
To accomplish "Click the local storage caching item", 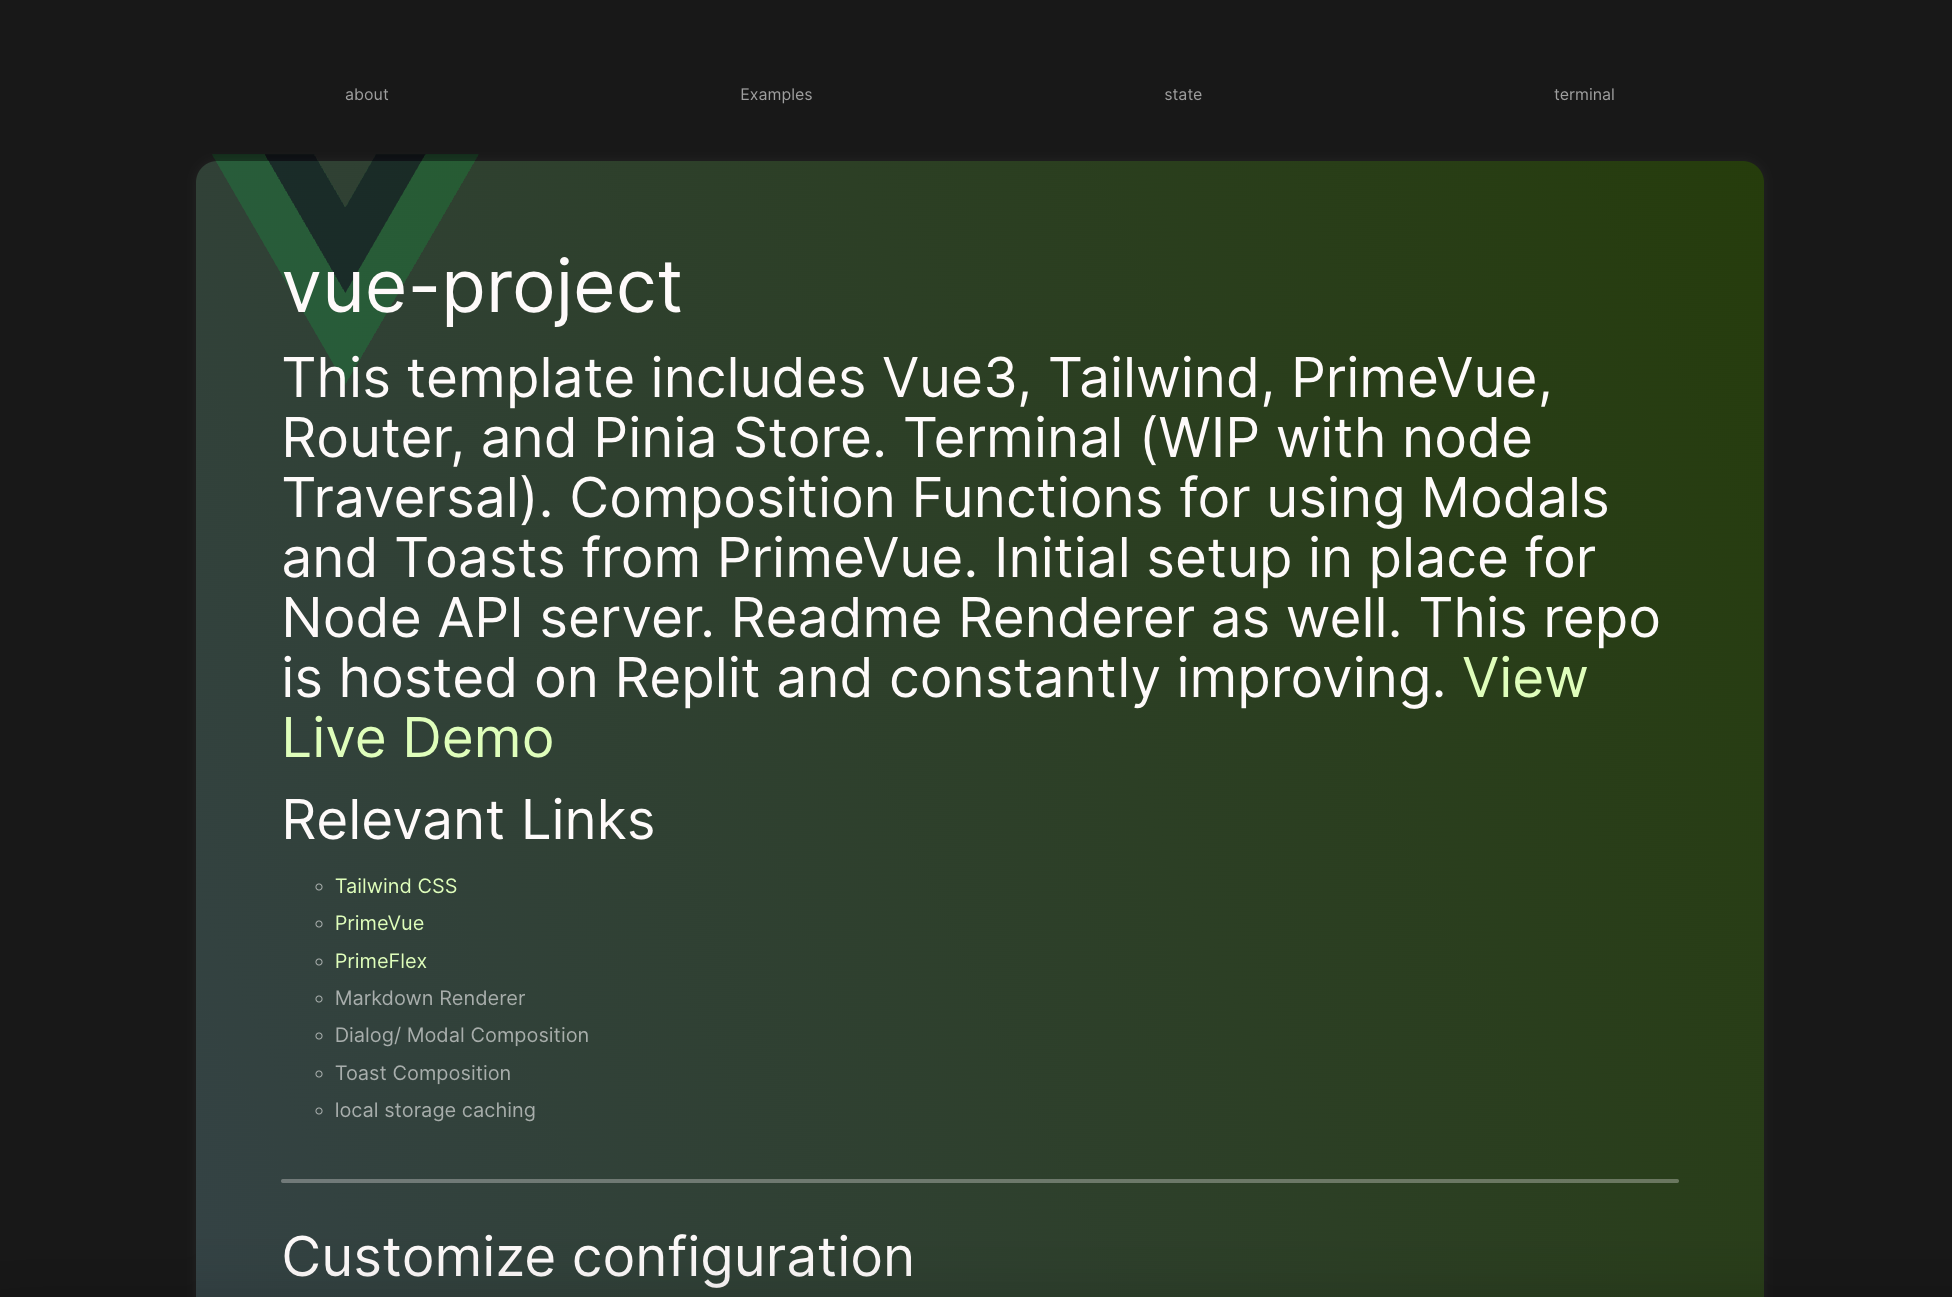I will (435, 1110).
